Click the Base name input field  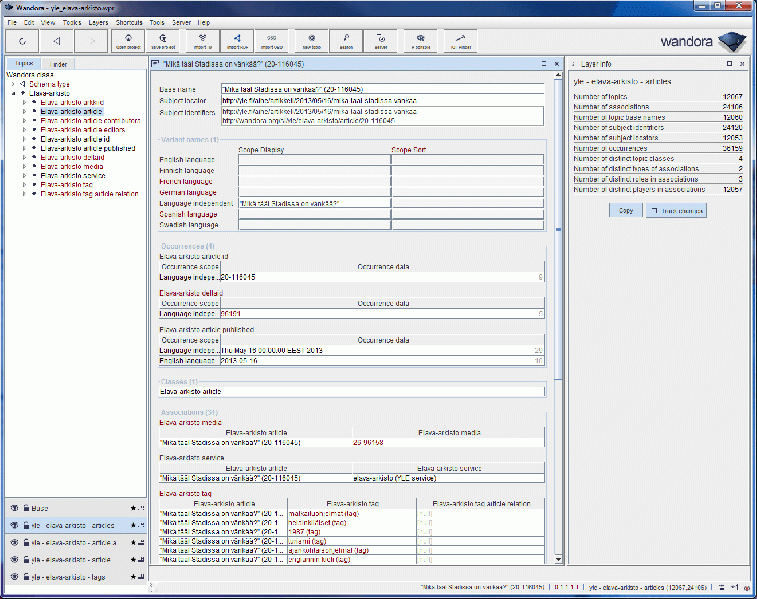click(x=381, y=90)
